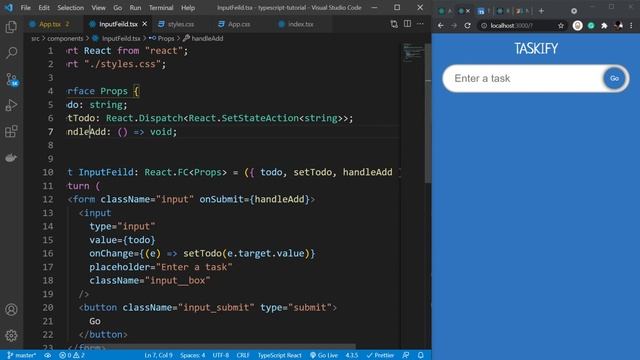Click the handleAdd breadcrumb segment
The width and height of the screenshot is (640, 360).
207,38
